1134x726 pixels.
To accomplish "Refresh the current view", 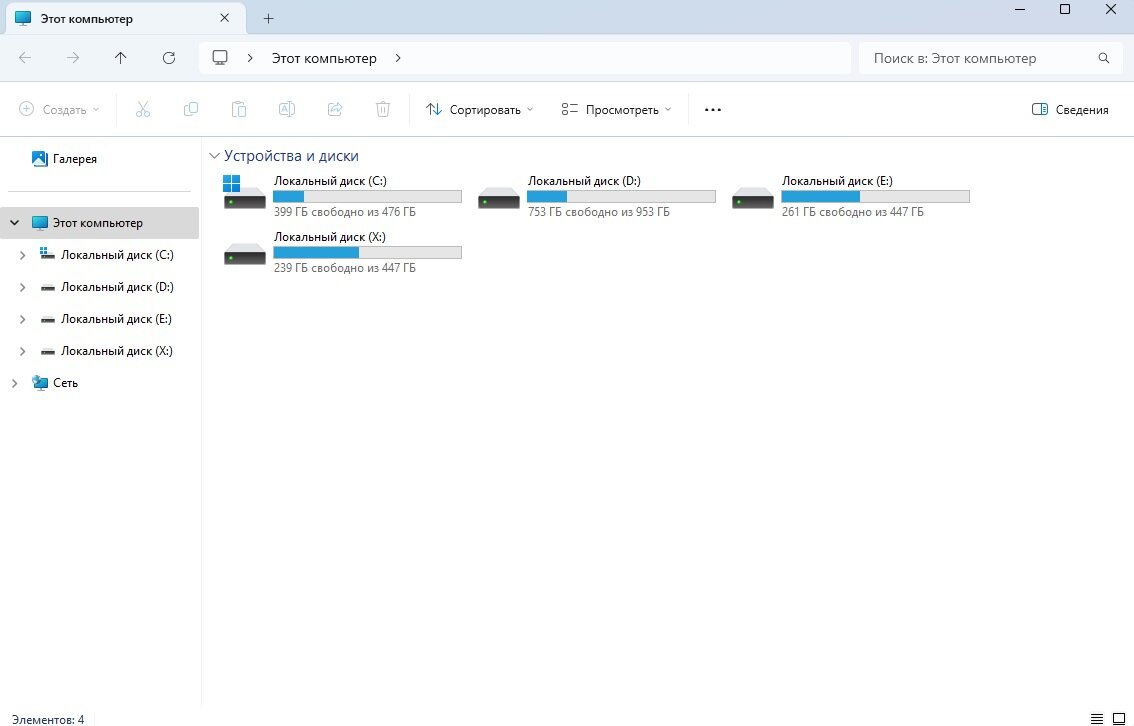I will pyautogui.click(x=169, y=58).
